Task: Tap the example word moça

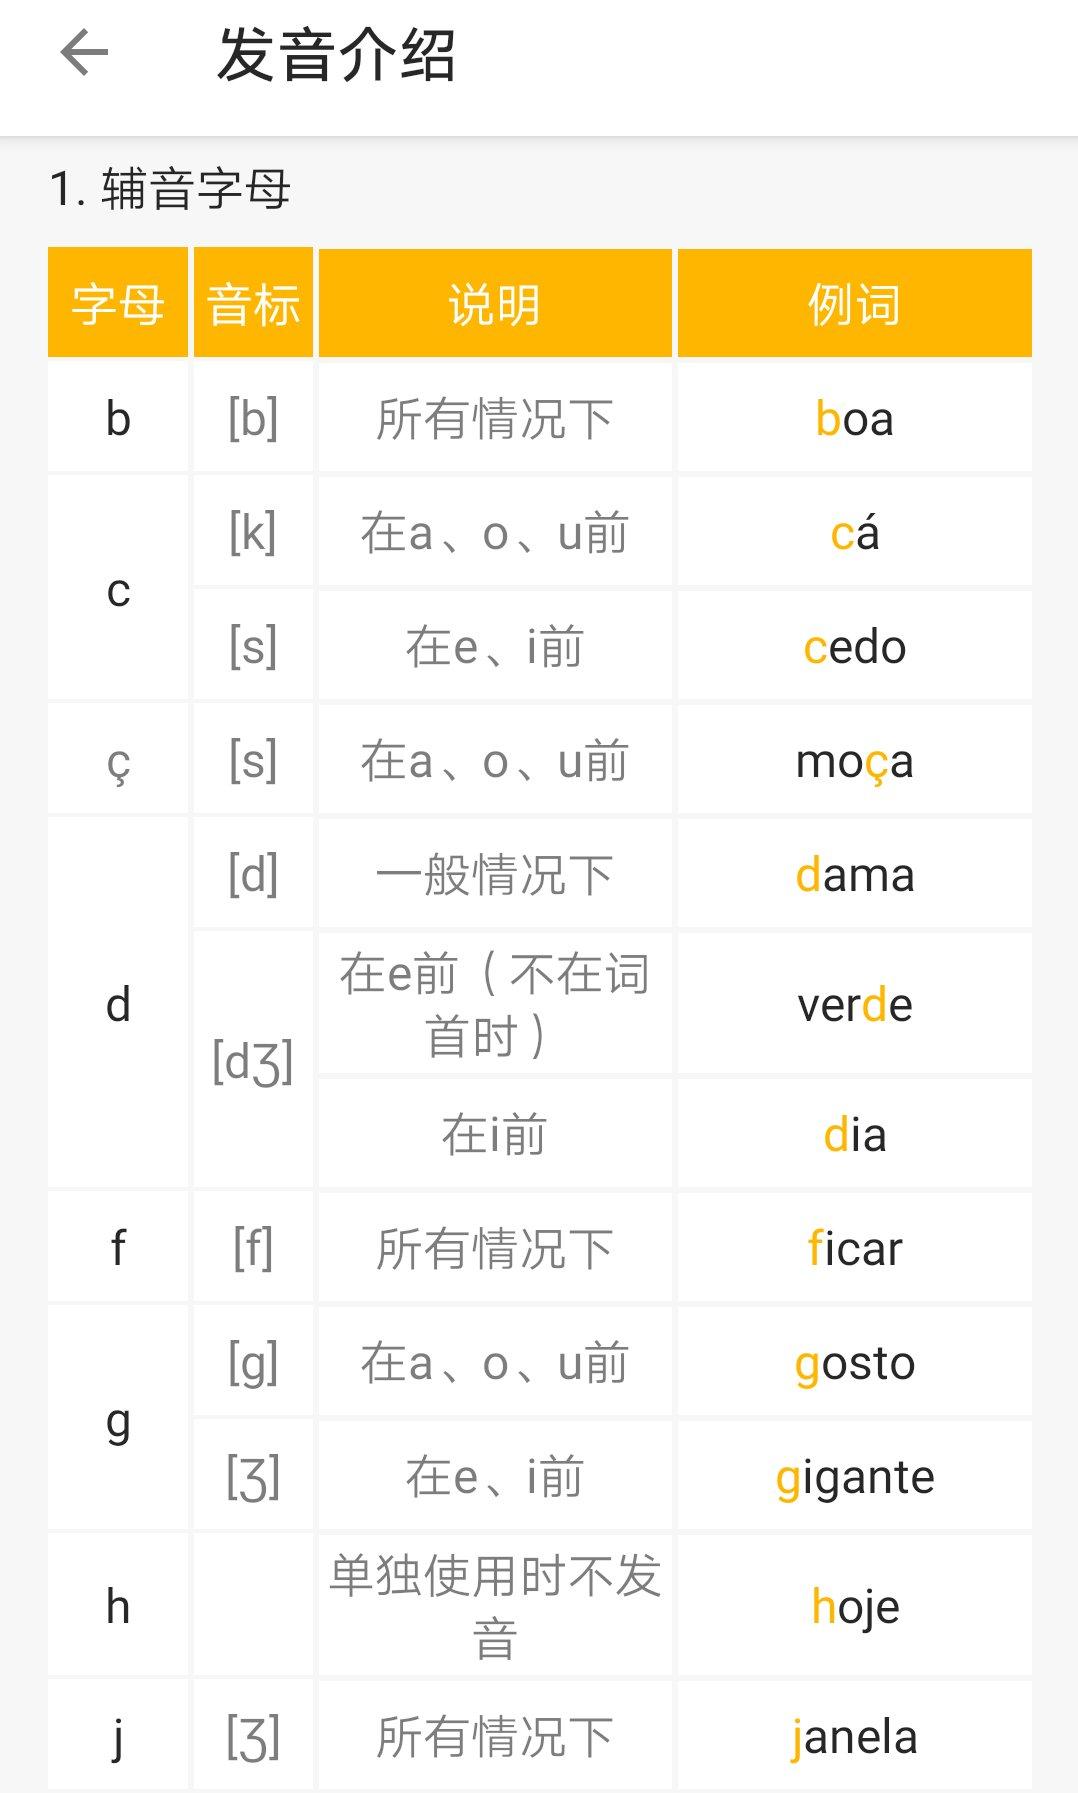Action: click(x=855, y=760)
